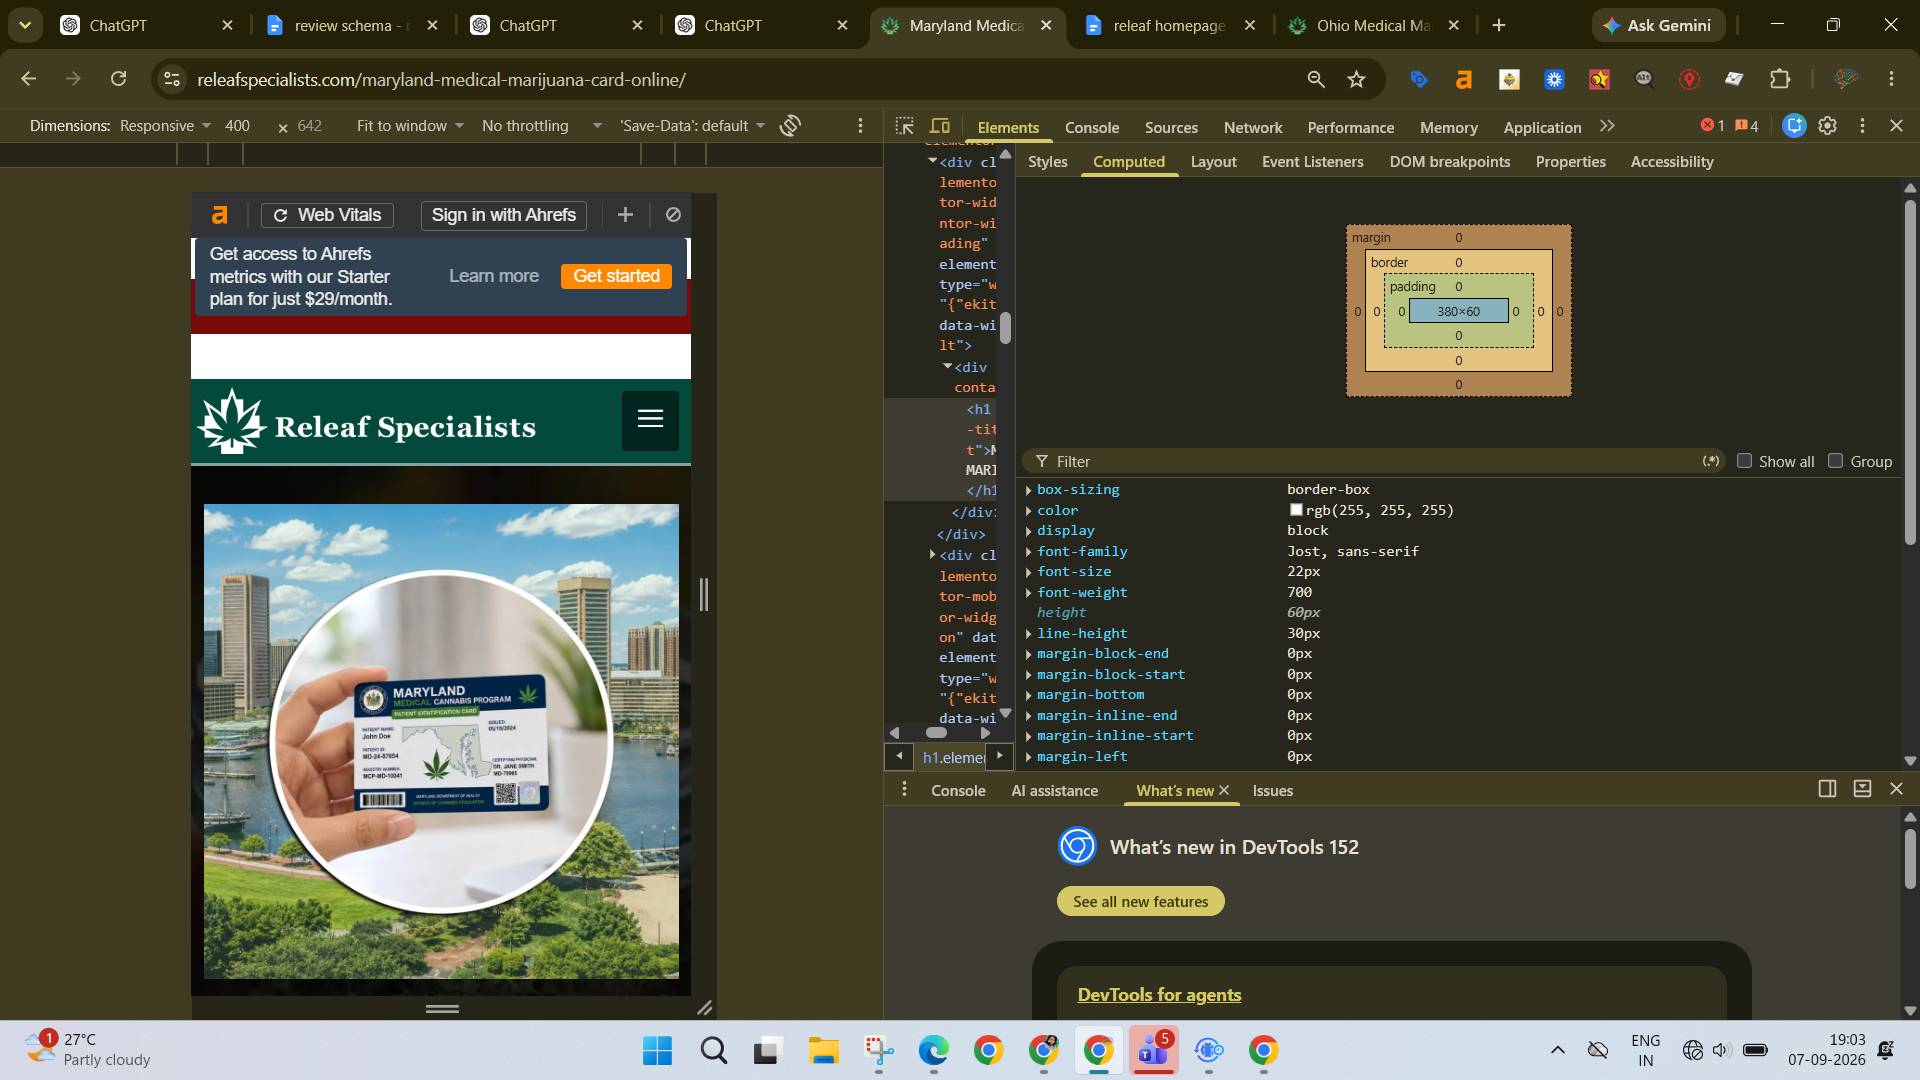Toggle the drawer sidebar layout icon
Image resolution: width=1920 pixels, height=1080 pixels.
[x=1827, y=789]
